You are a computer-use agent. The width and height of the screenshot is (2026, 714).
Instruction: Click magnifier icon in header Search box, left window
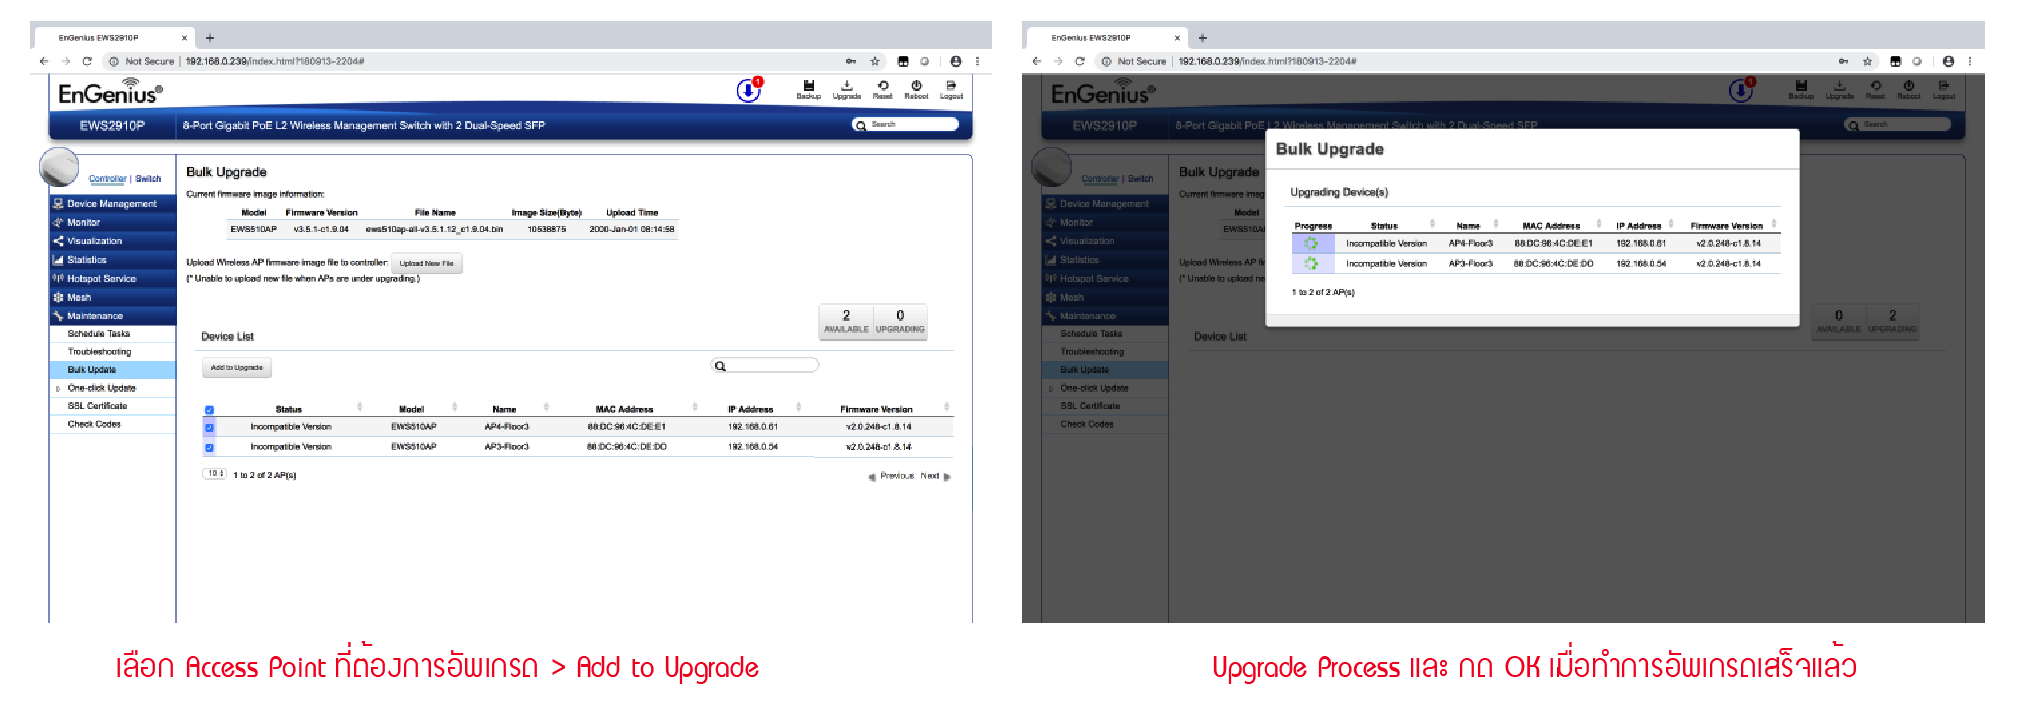pos(861,125)
